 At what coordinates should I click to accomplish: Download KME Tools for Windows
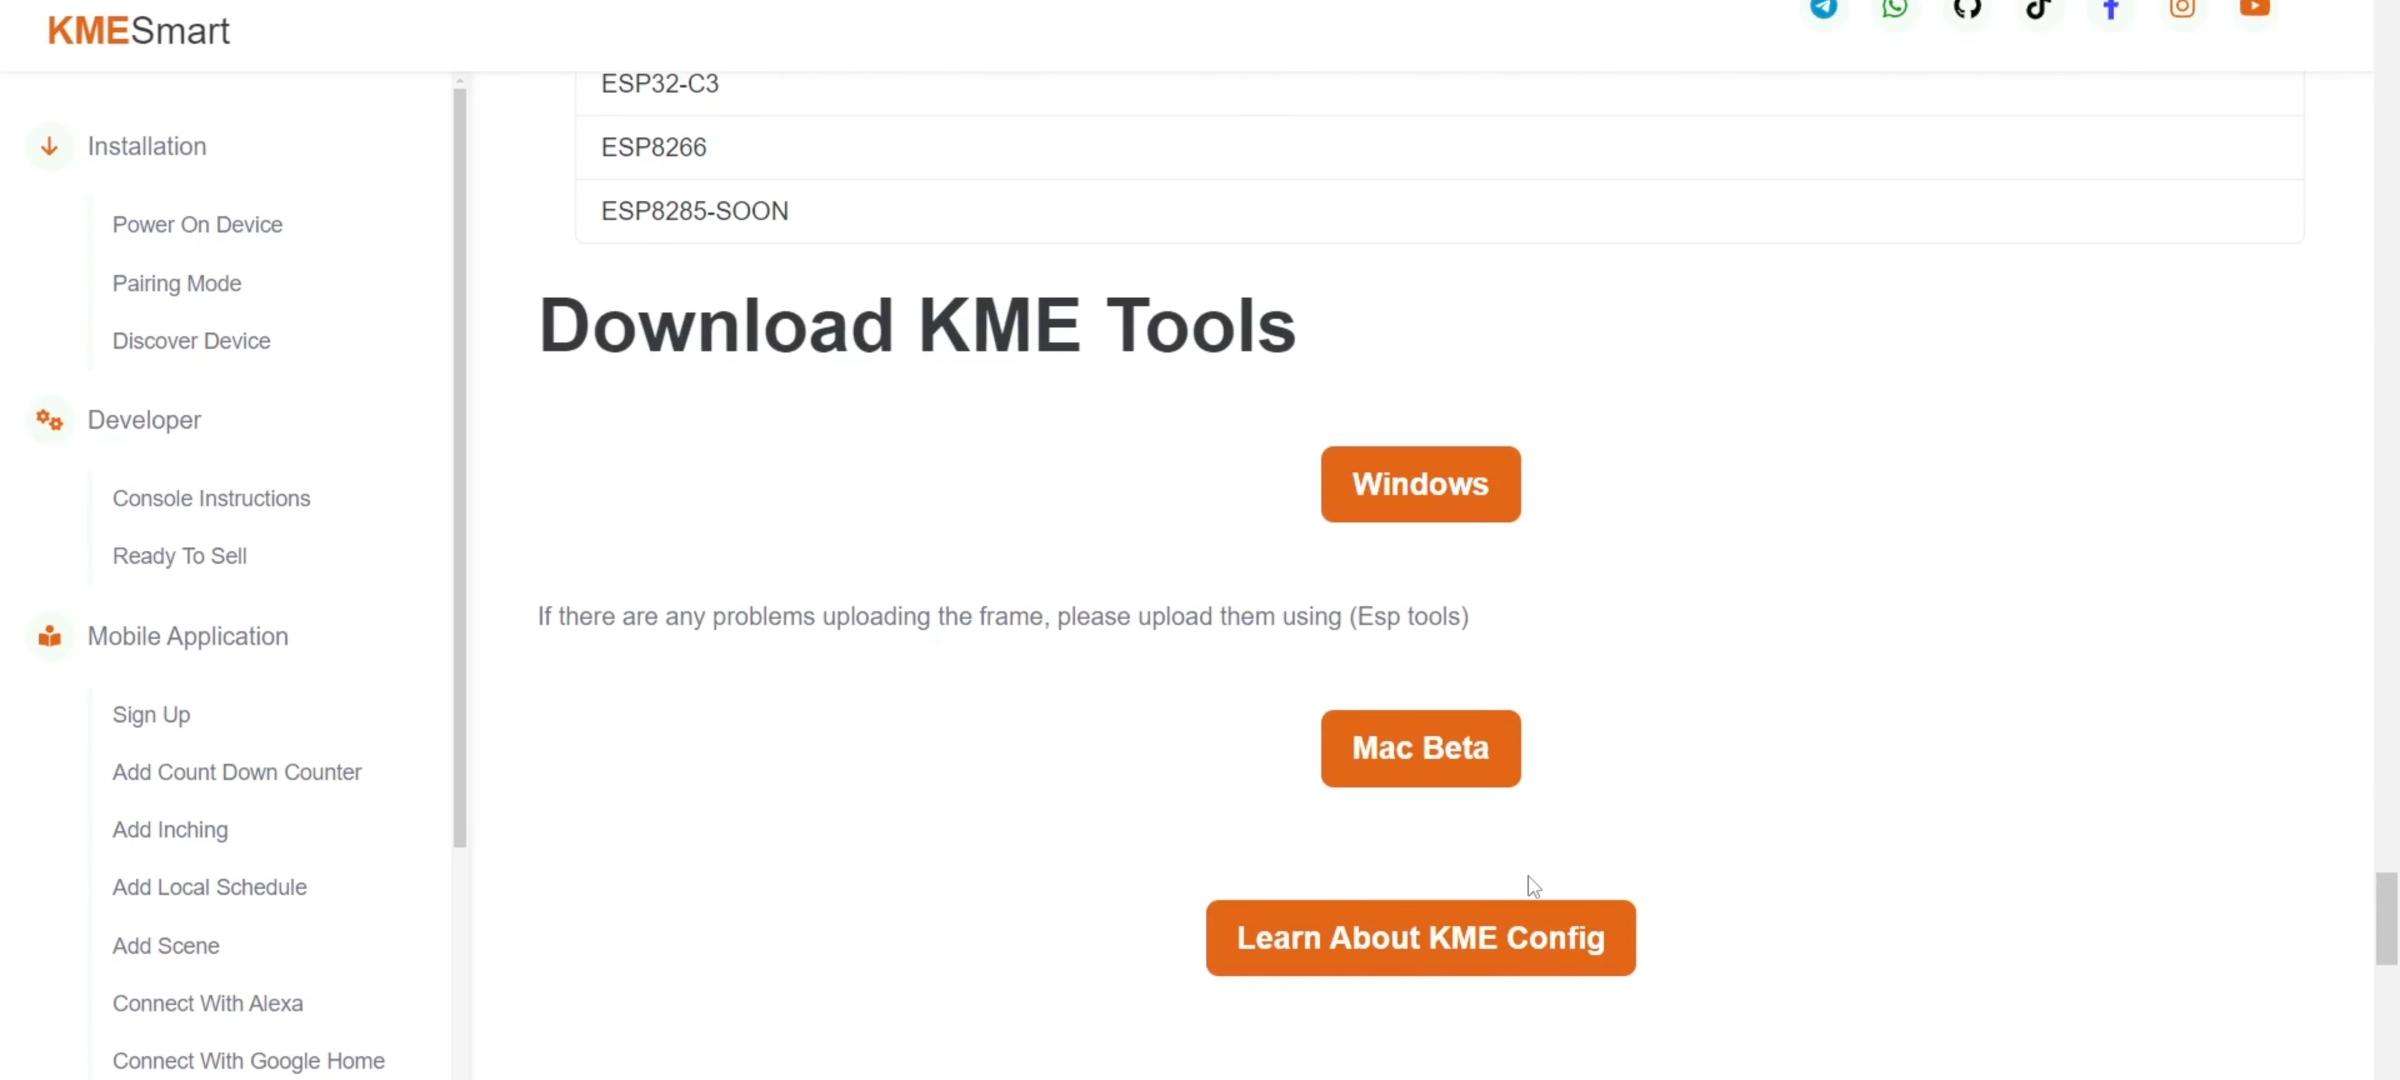pyautogui.click(x=1420, y=483)
